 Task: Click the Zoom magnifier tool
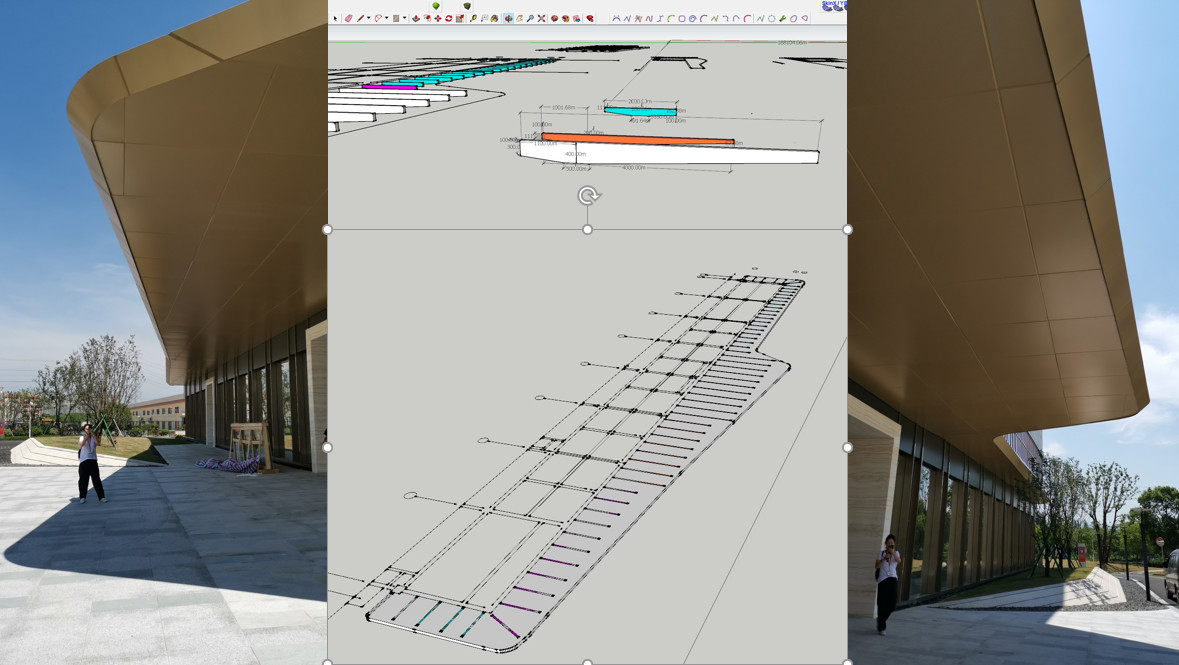[530, 18]
